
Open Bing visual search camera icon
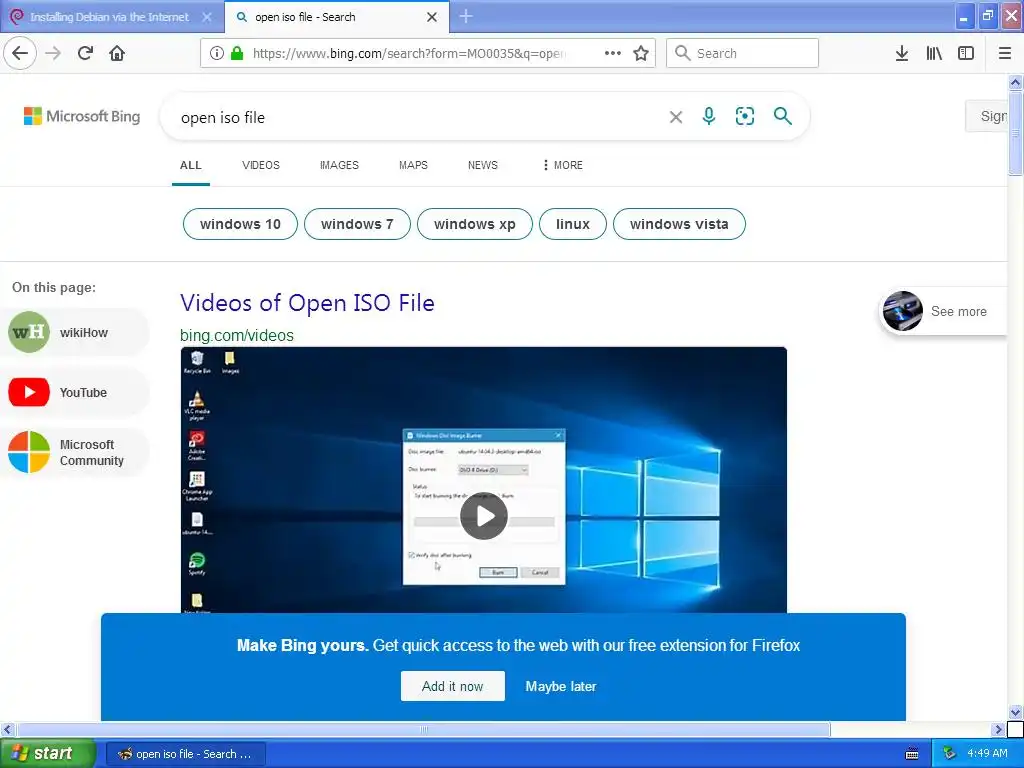pos(744,116)
